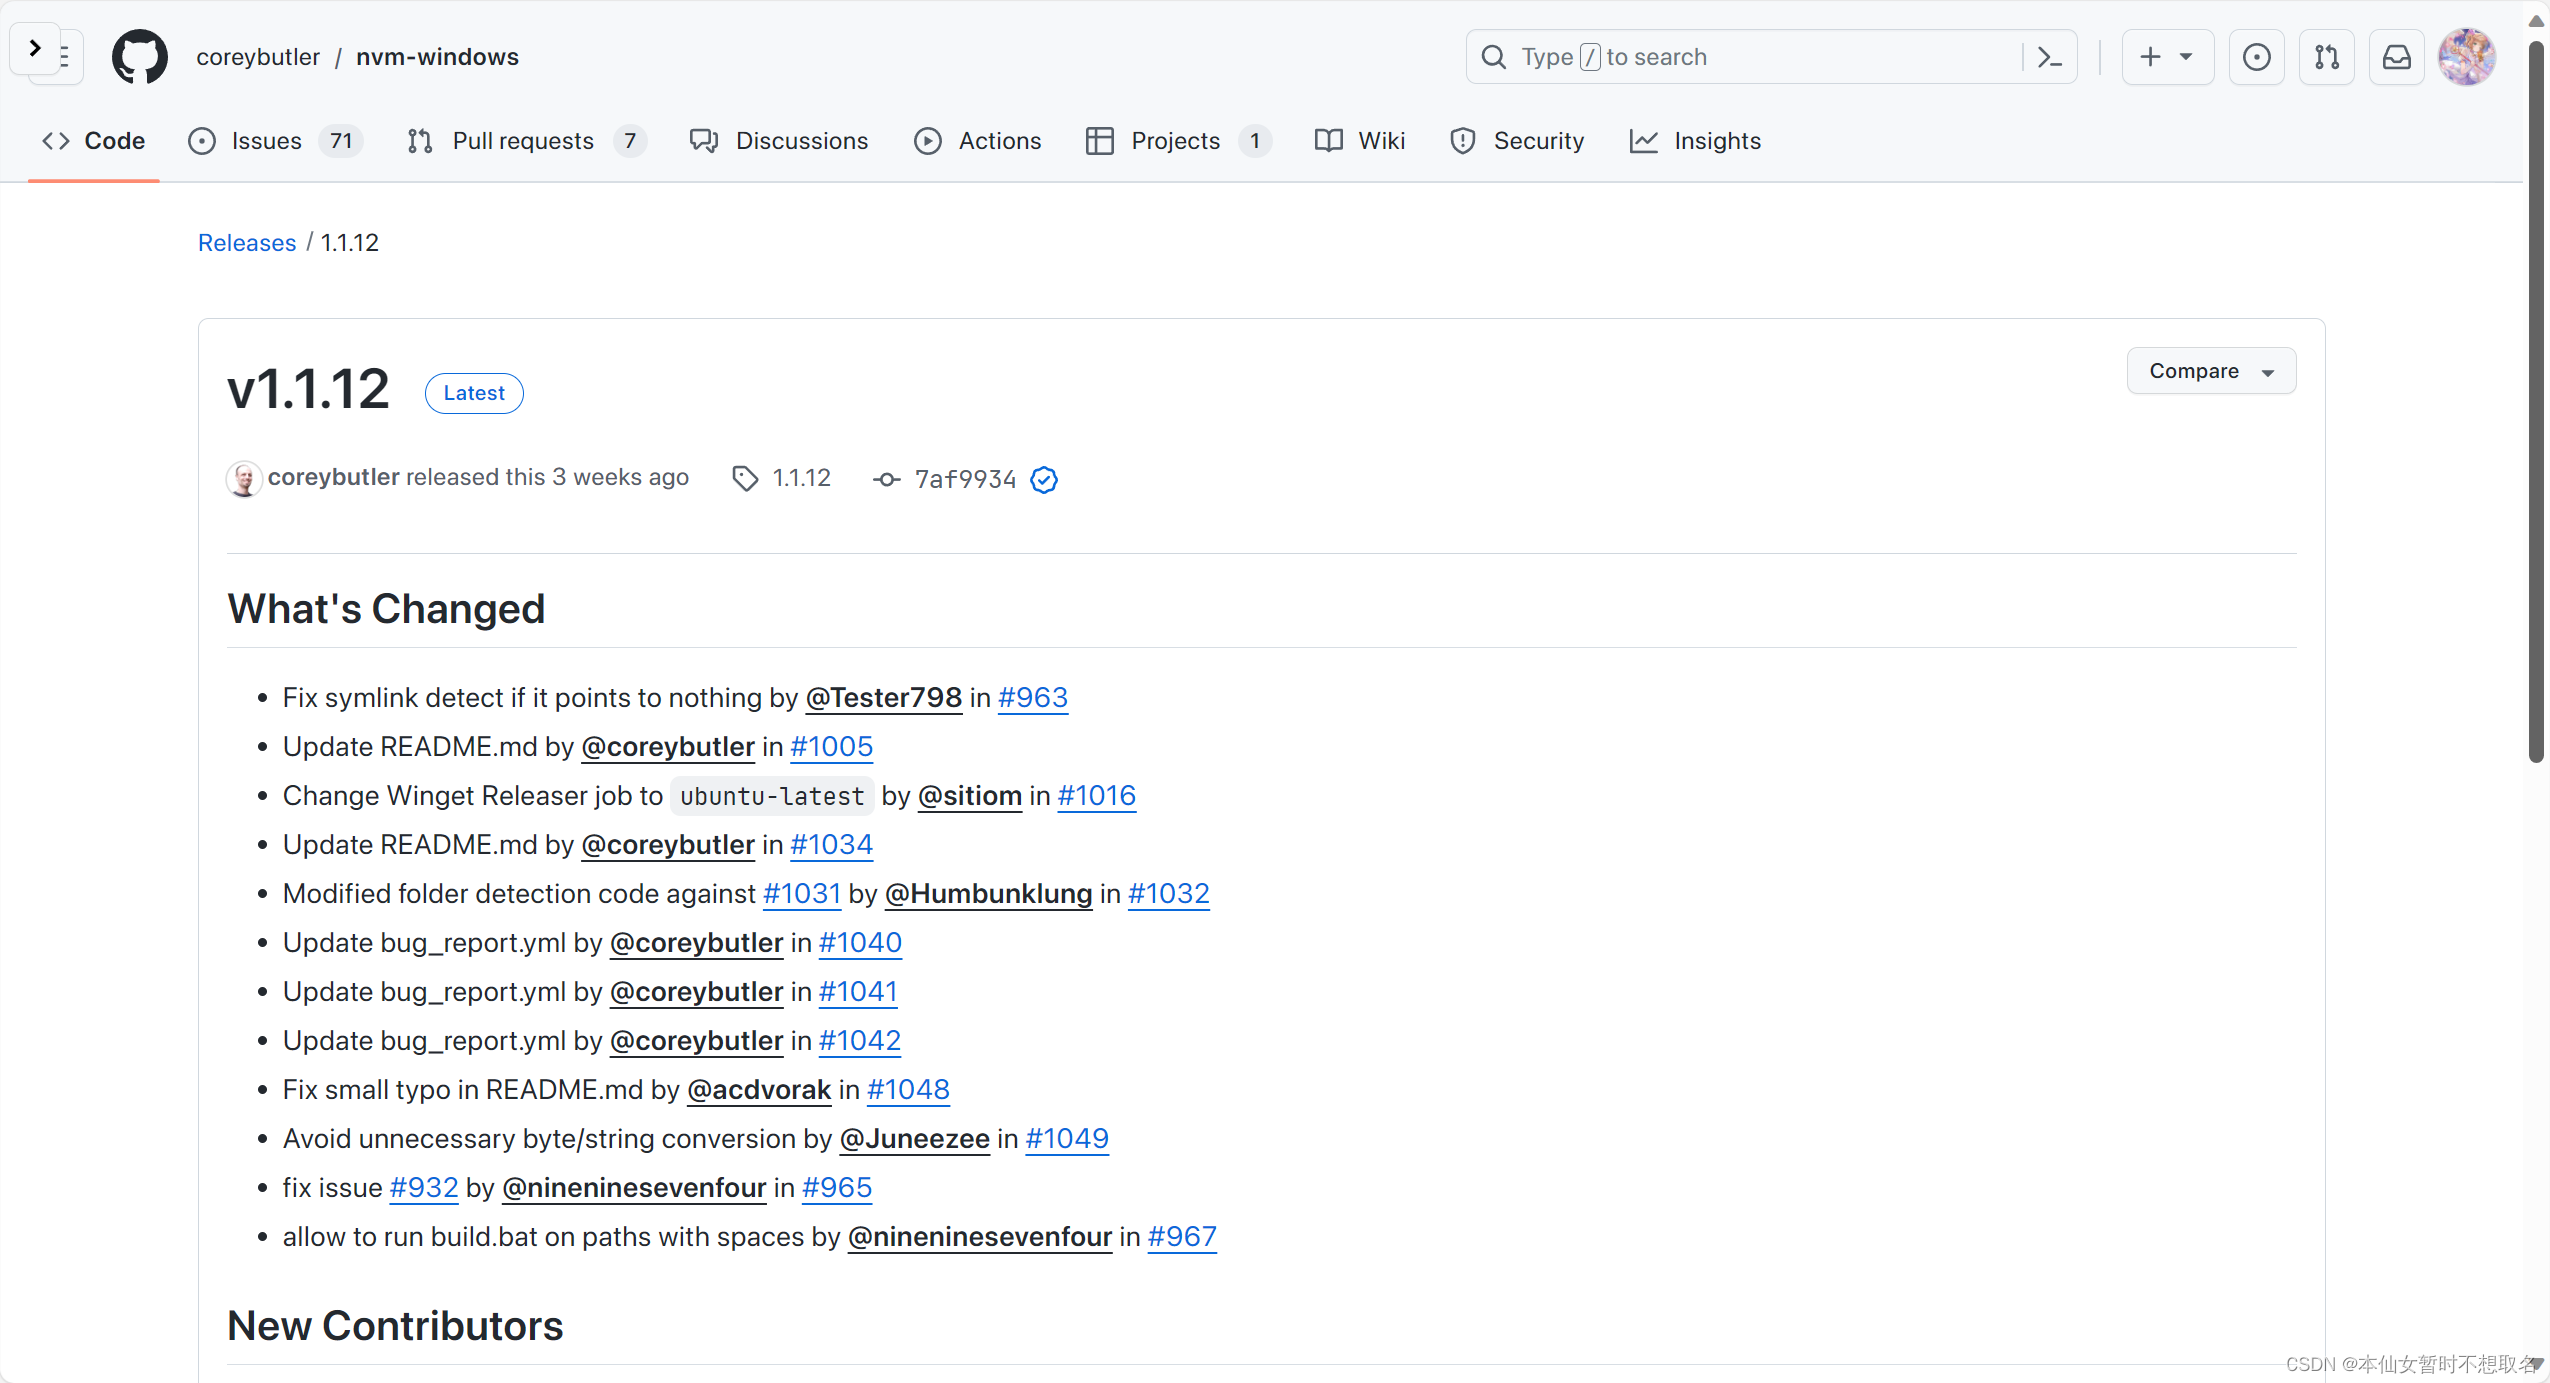The height and width of the screenshot is (1383, 2550).
Task: Open the Pull requests tab
Action: coord(526,141)
